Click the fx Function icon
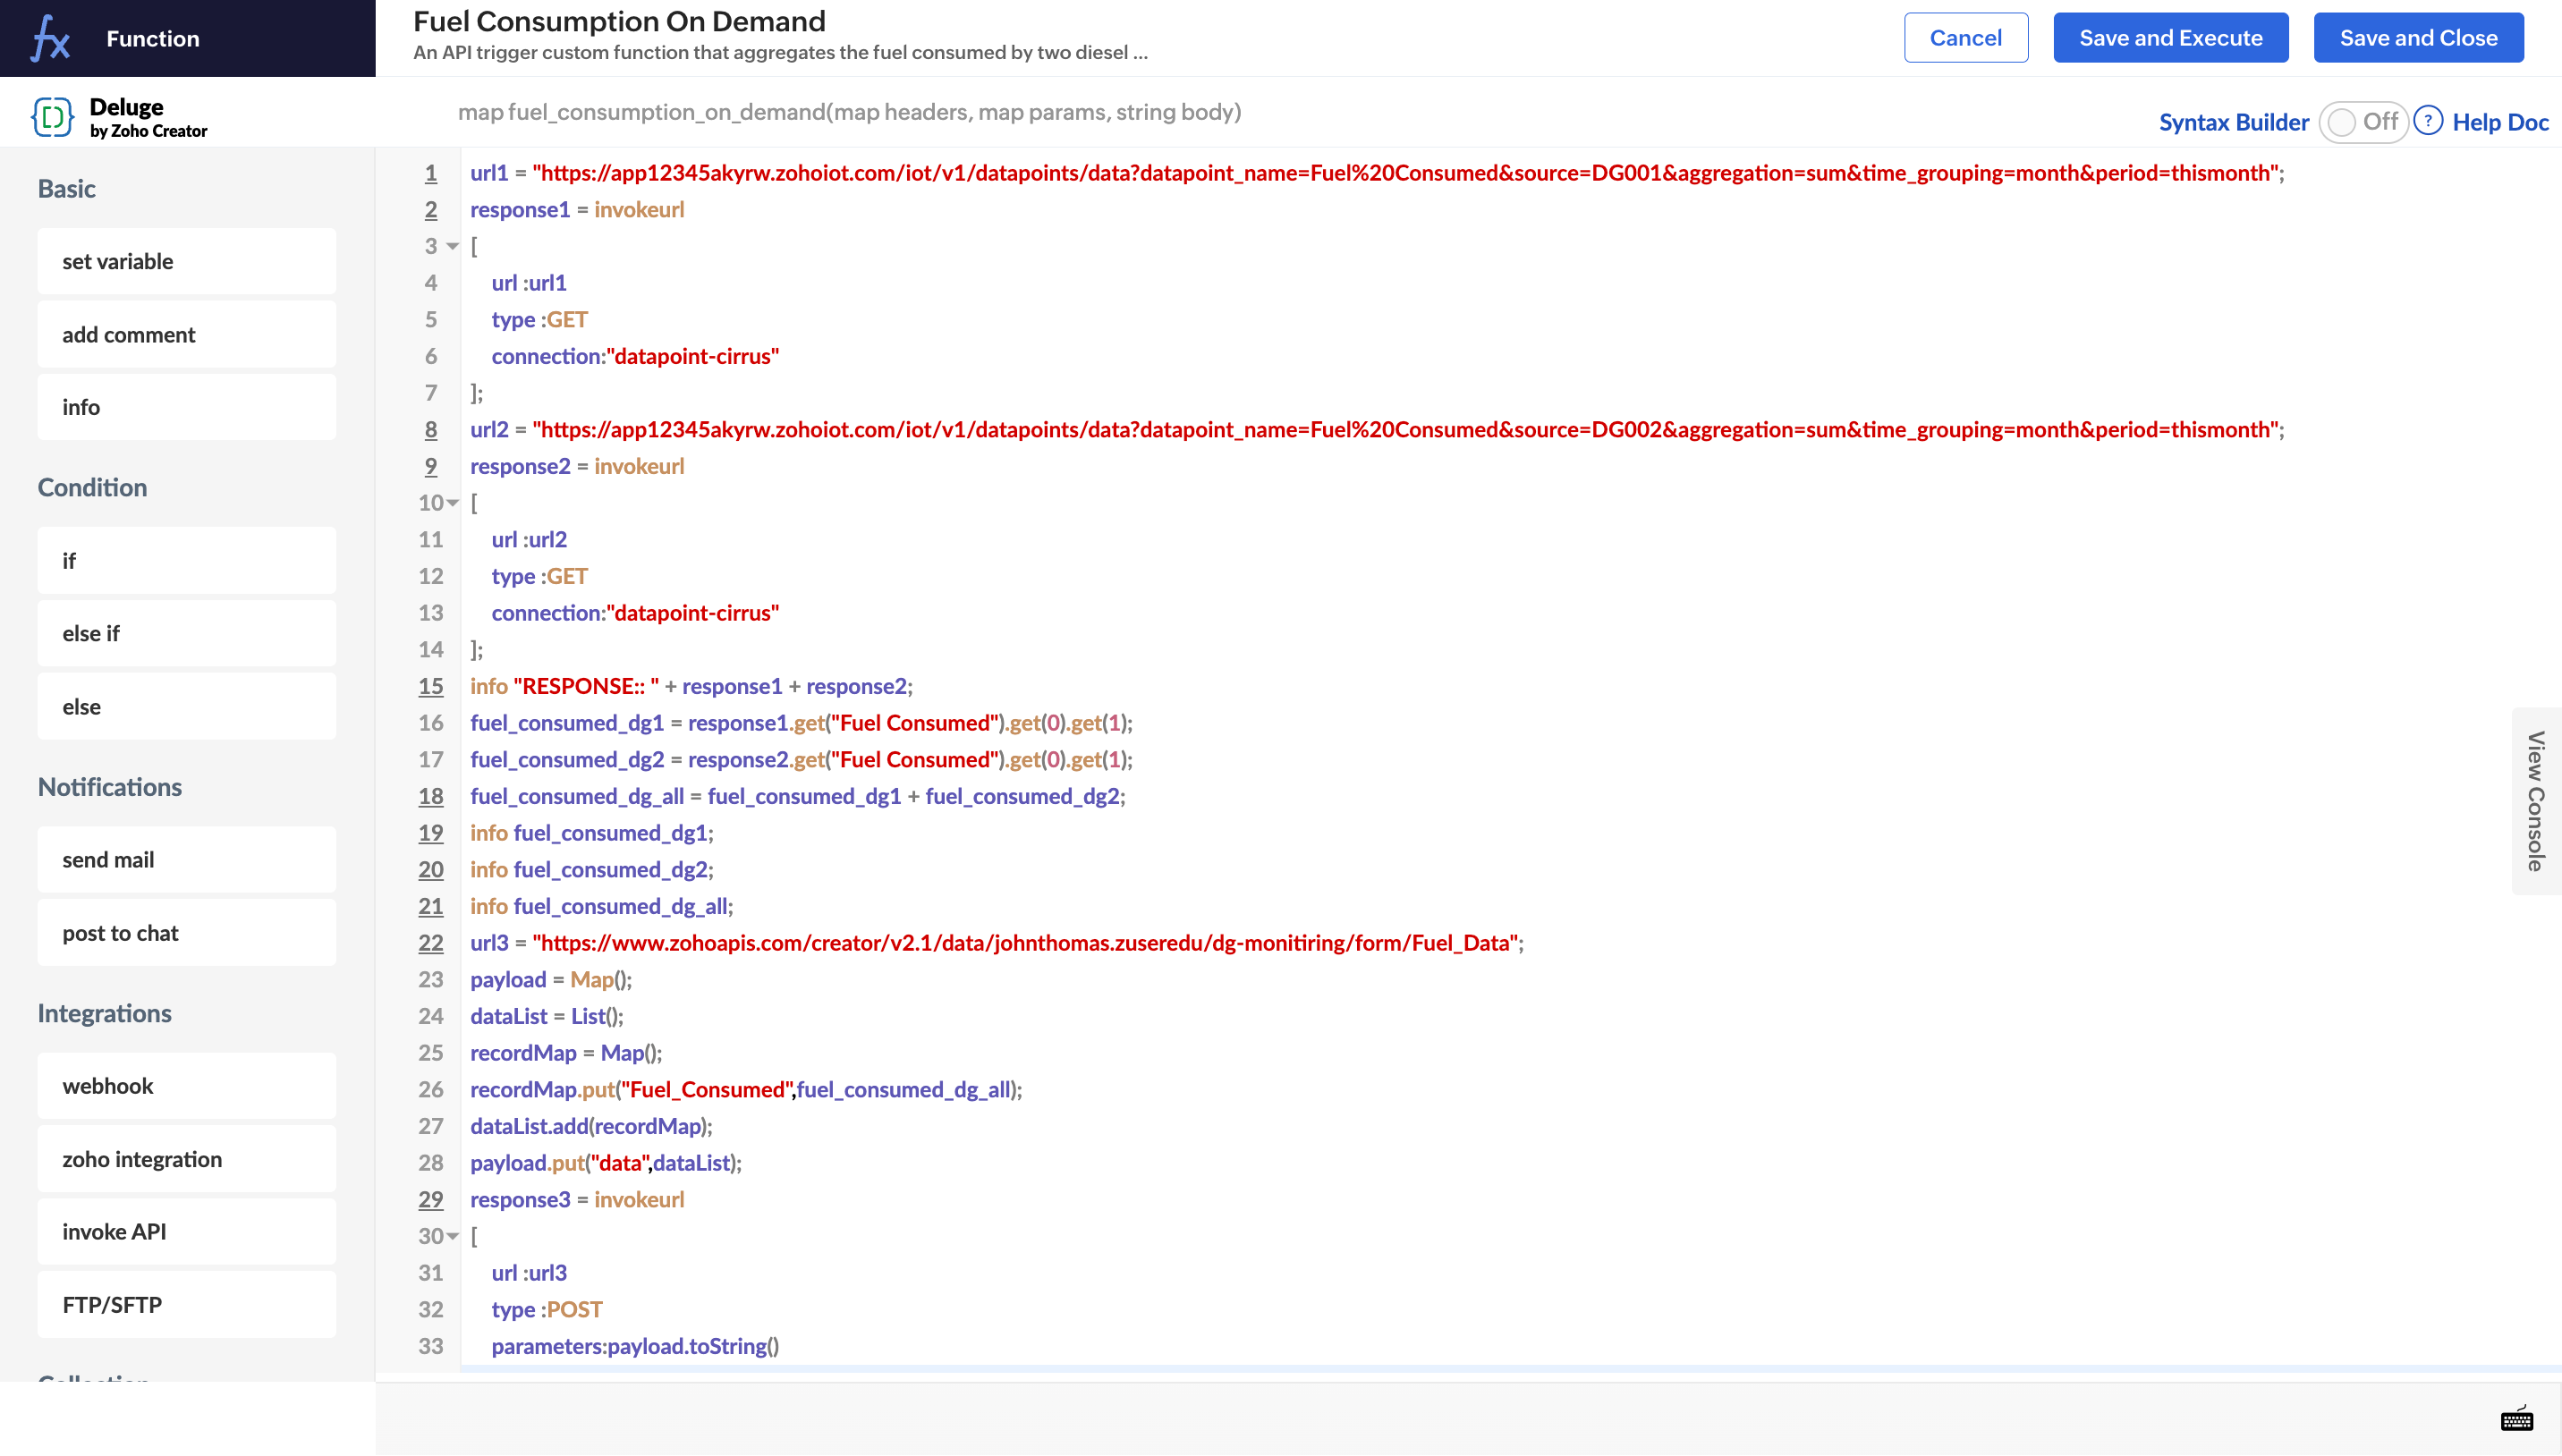The height and width of the screenshot is (1456, 2562). pyautogui.click(x=50, y=38)
